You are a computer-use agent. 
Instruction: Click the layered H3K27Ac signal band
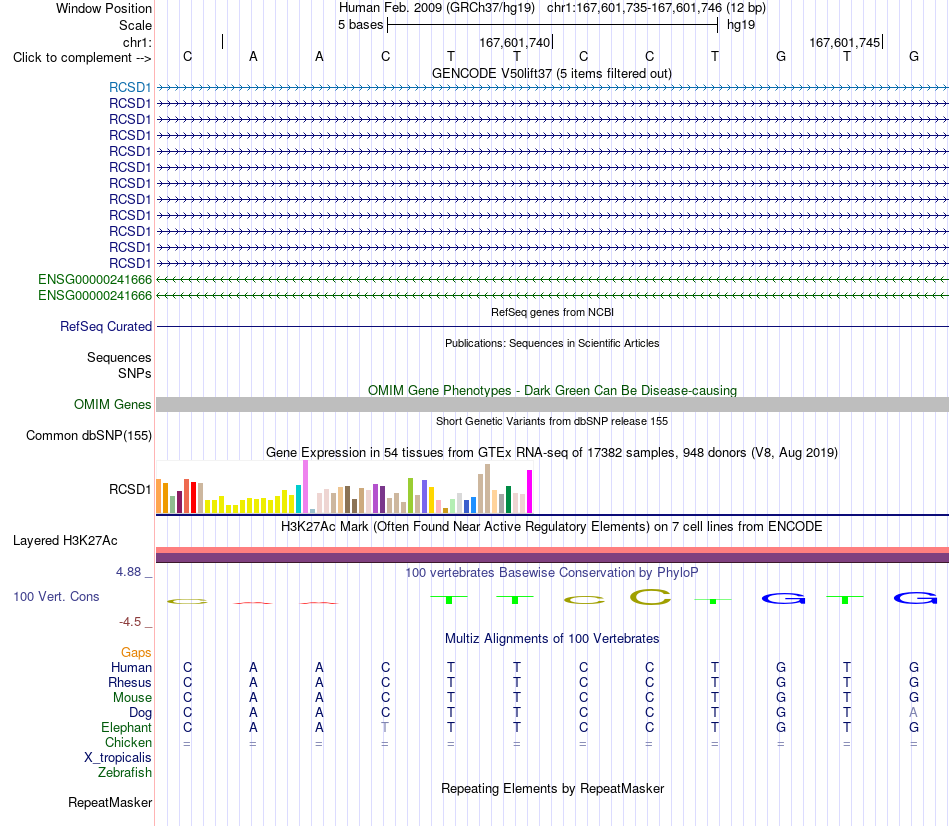[x=552, y=555]
